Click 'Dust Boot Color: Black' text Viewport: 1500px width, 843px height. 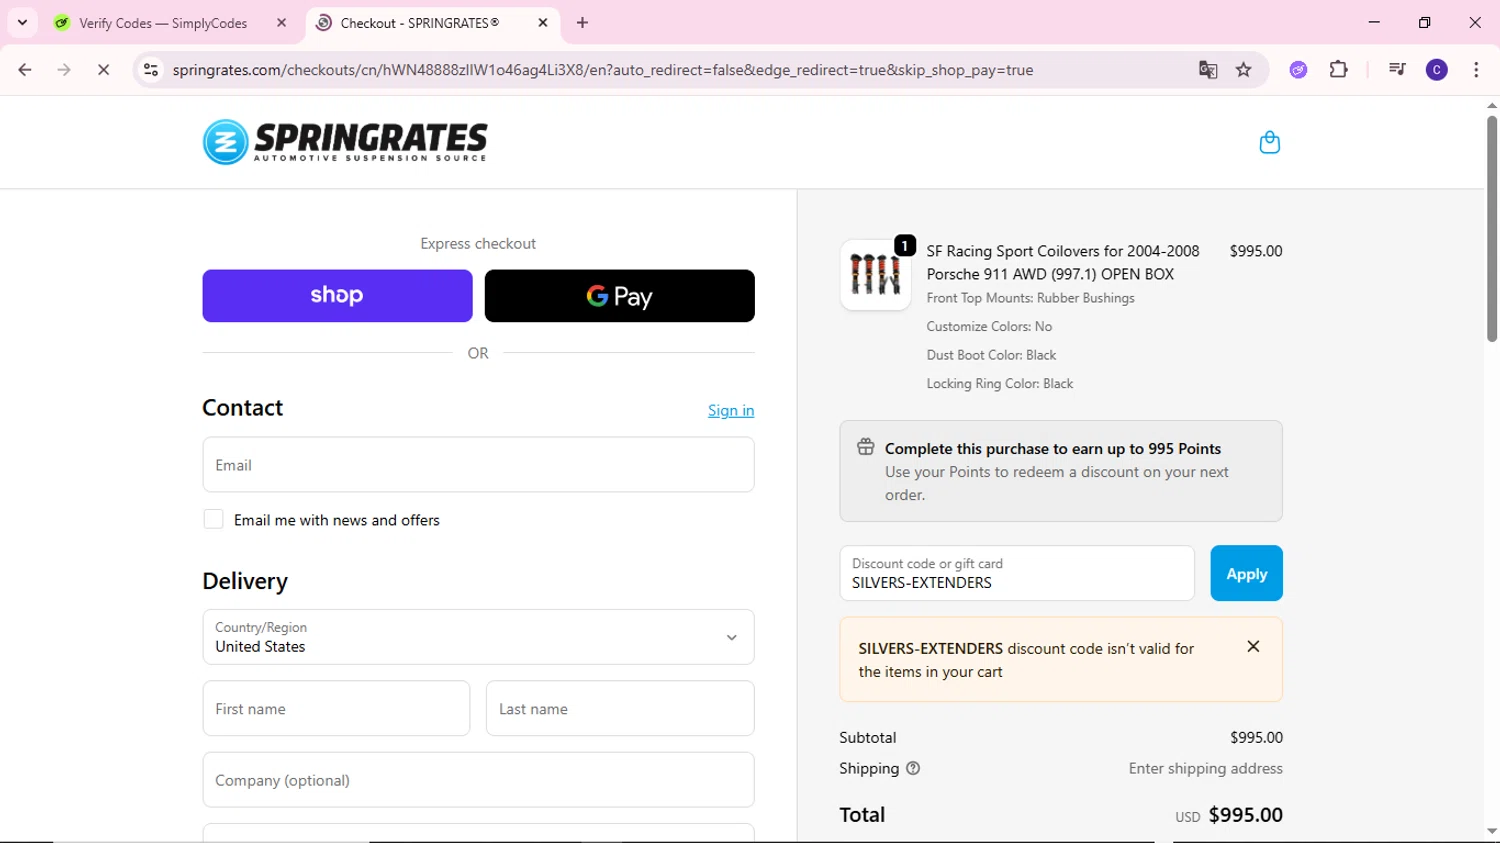click(991, 355)
